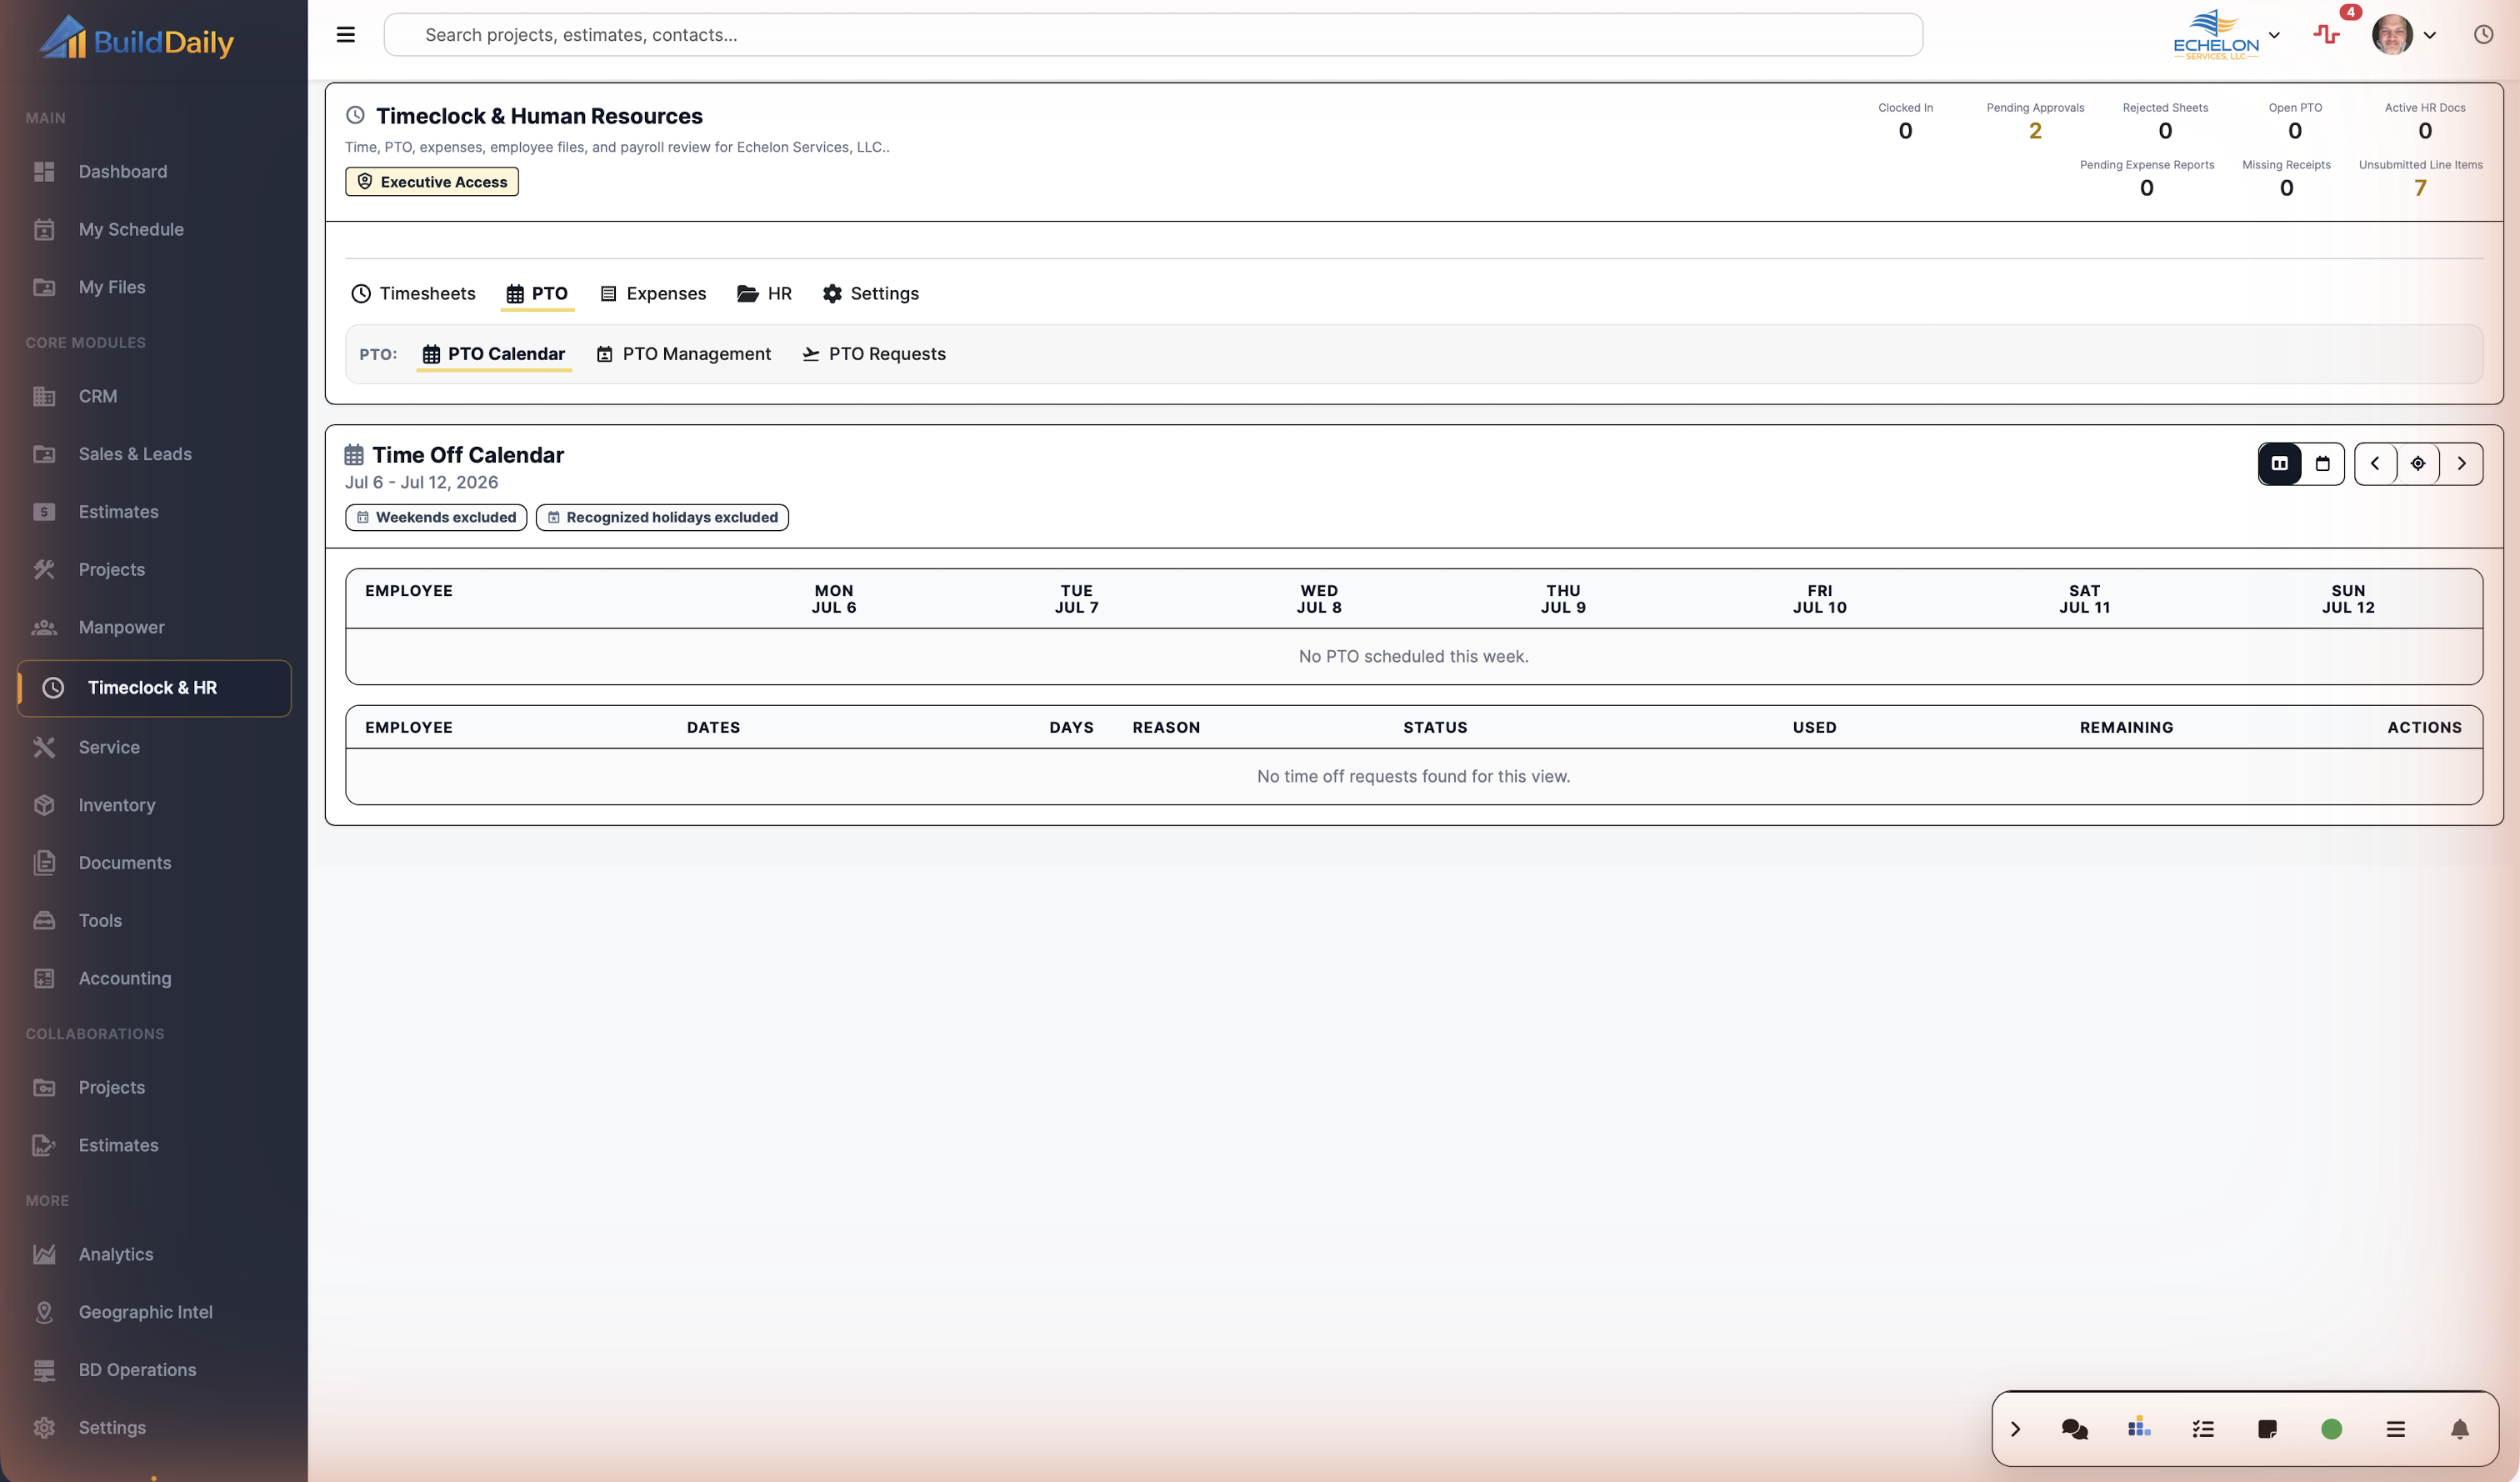
Task: Click the Rejected Sheets stat
Action: click(x=2165, y=121)
